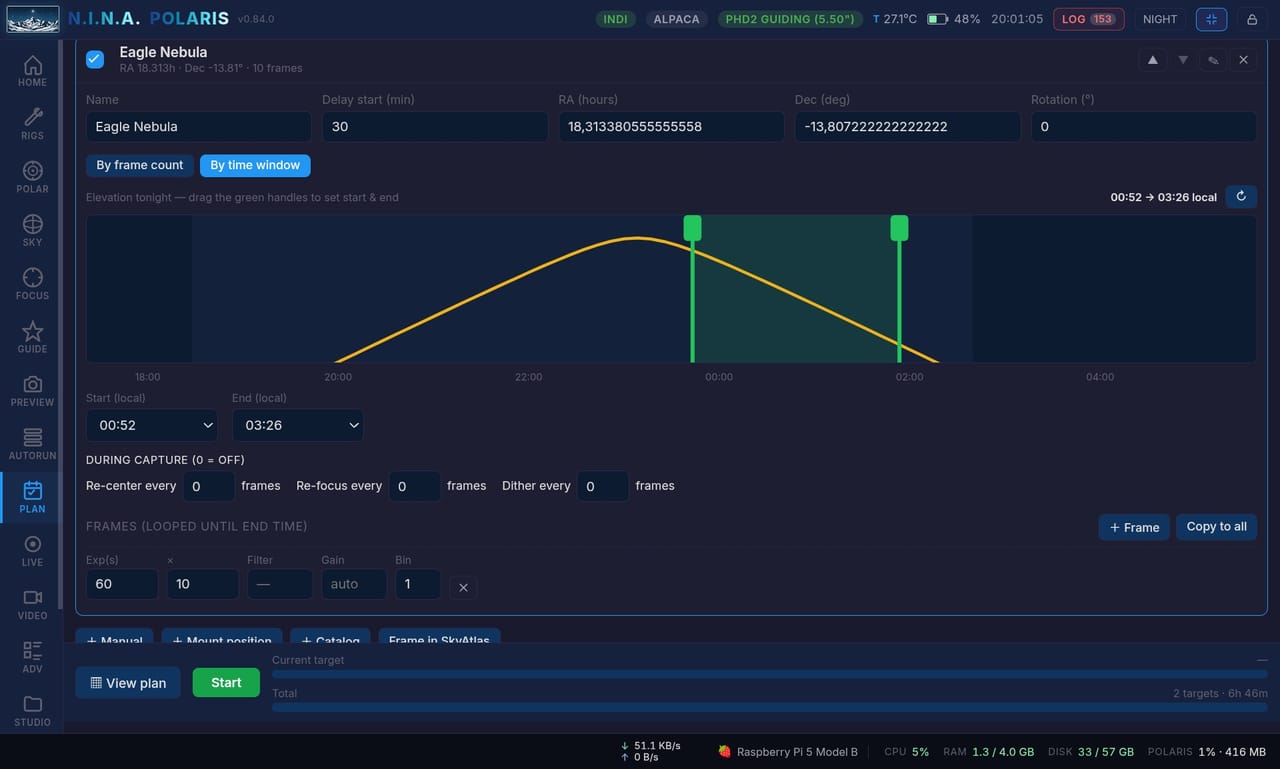Click the INDI connection badge
The width and height of the screenshot is (1280, 769).
616,19
